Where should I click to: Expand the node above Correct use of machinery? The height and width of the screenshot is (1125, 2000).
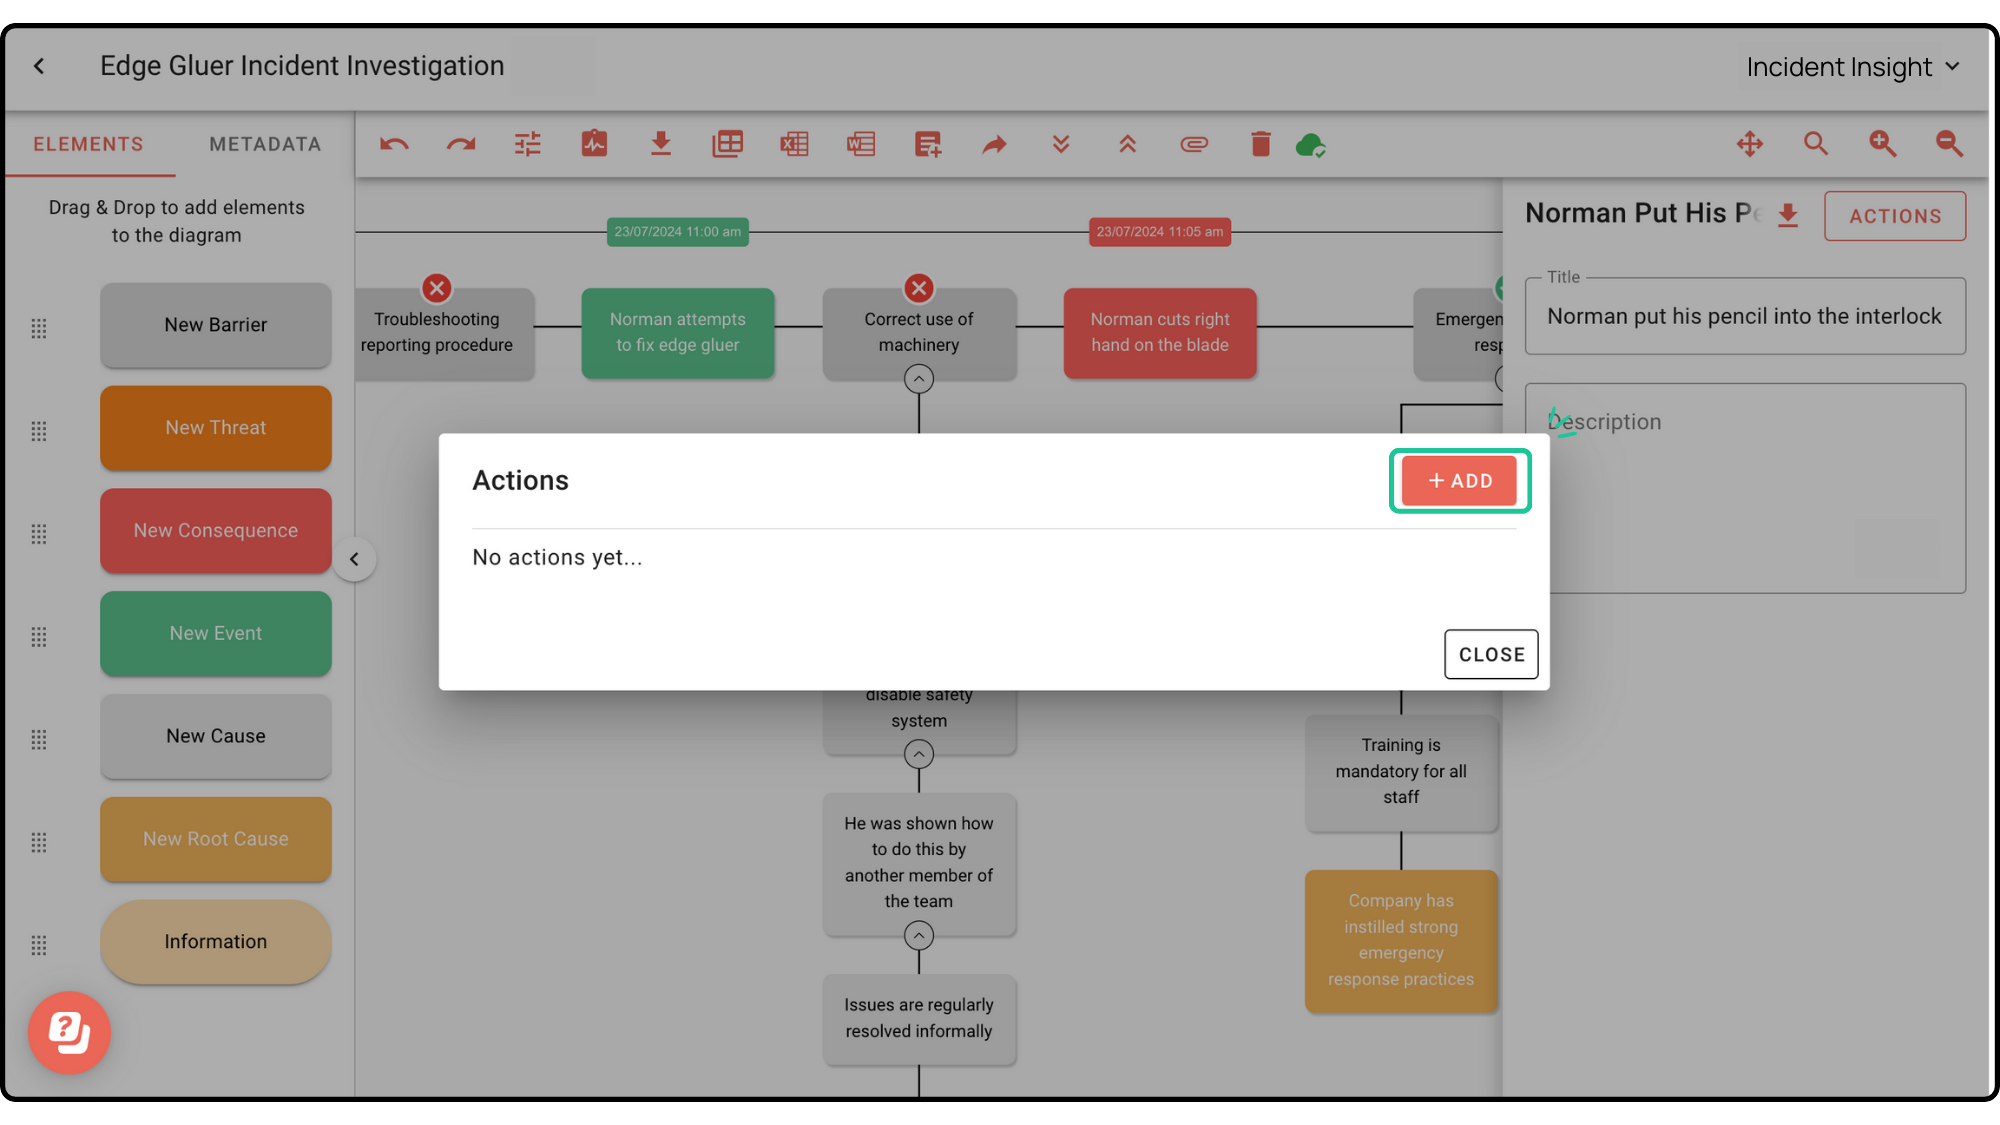[918, 379]
